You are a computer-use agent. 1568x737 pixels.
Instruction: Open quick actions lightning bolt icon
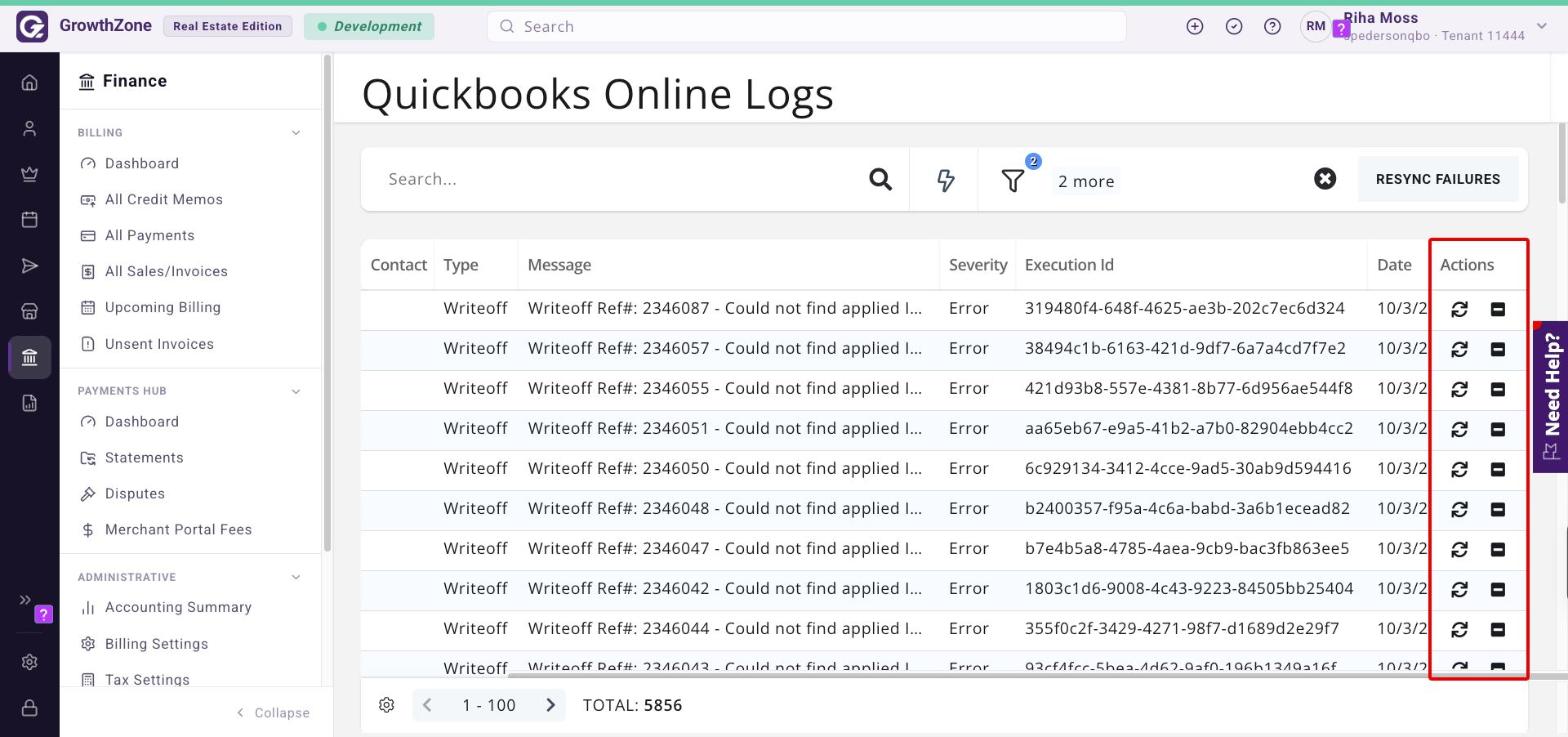(x=945, y=180)
